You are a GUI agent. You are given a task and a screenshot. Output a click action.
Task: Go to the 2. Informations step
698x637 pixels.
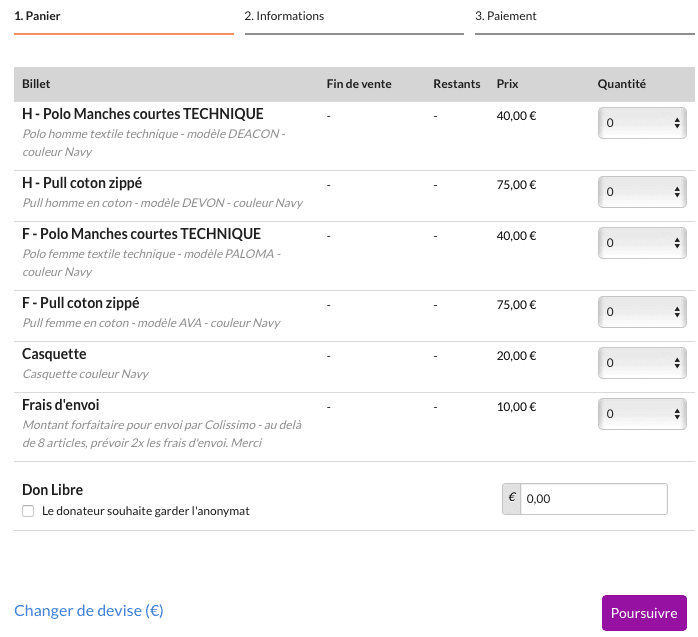[284, 16]
